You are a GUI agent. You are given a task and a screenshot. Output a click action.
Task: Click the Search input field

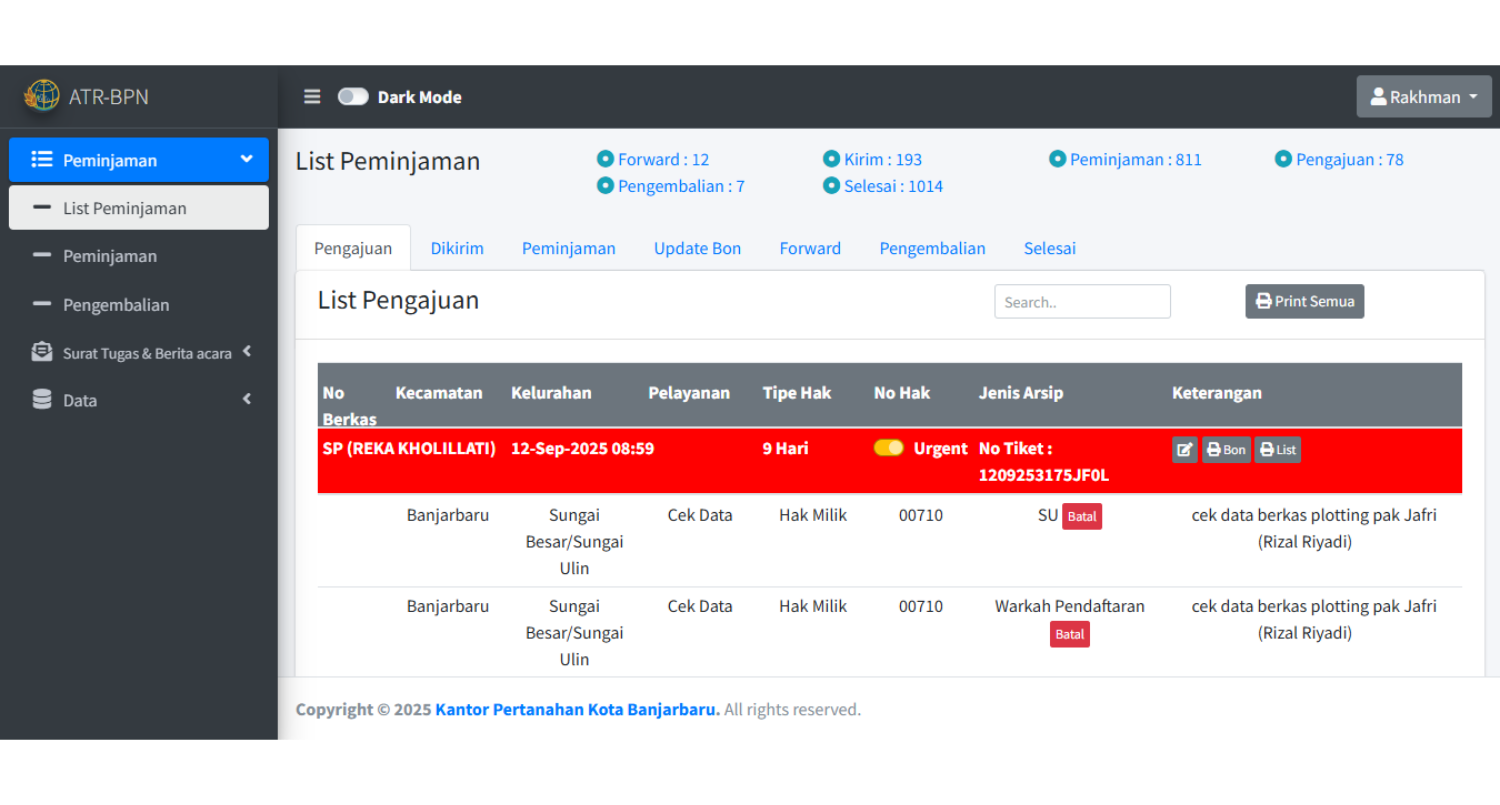coord(1082,302)
